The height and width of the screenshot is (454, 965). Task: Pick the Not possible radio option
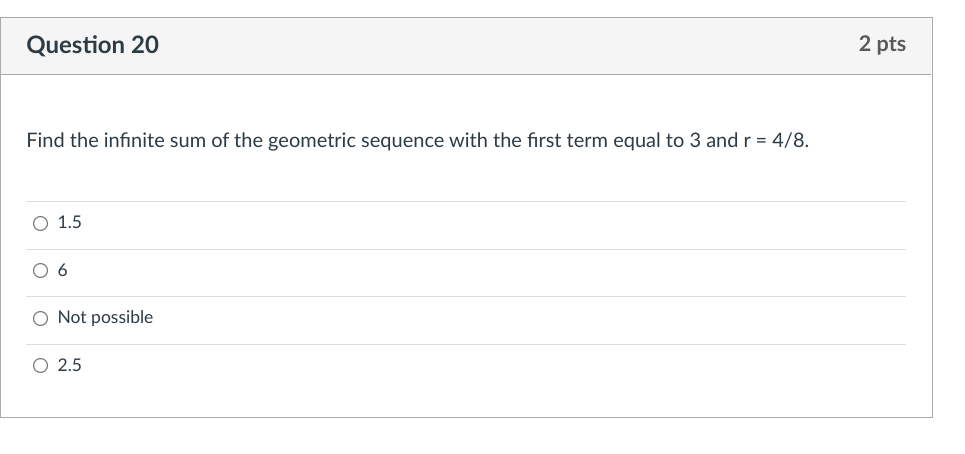point(40,318)
